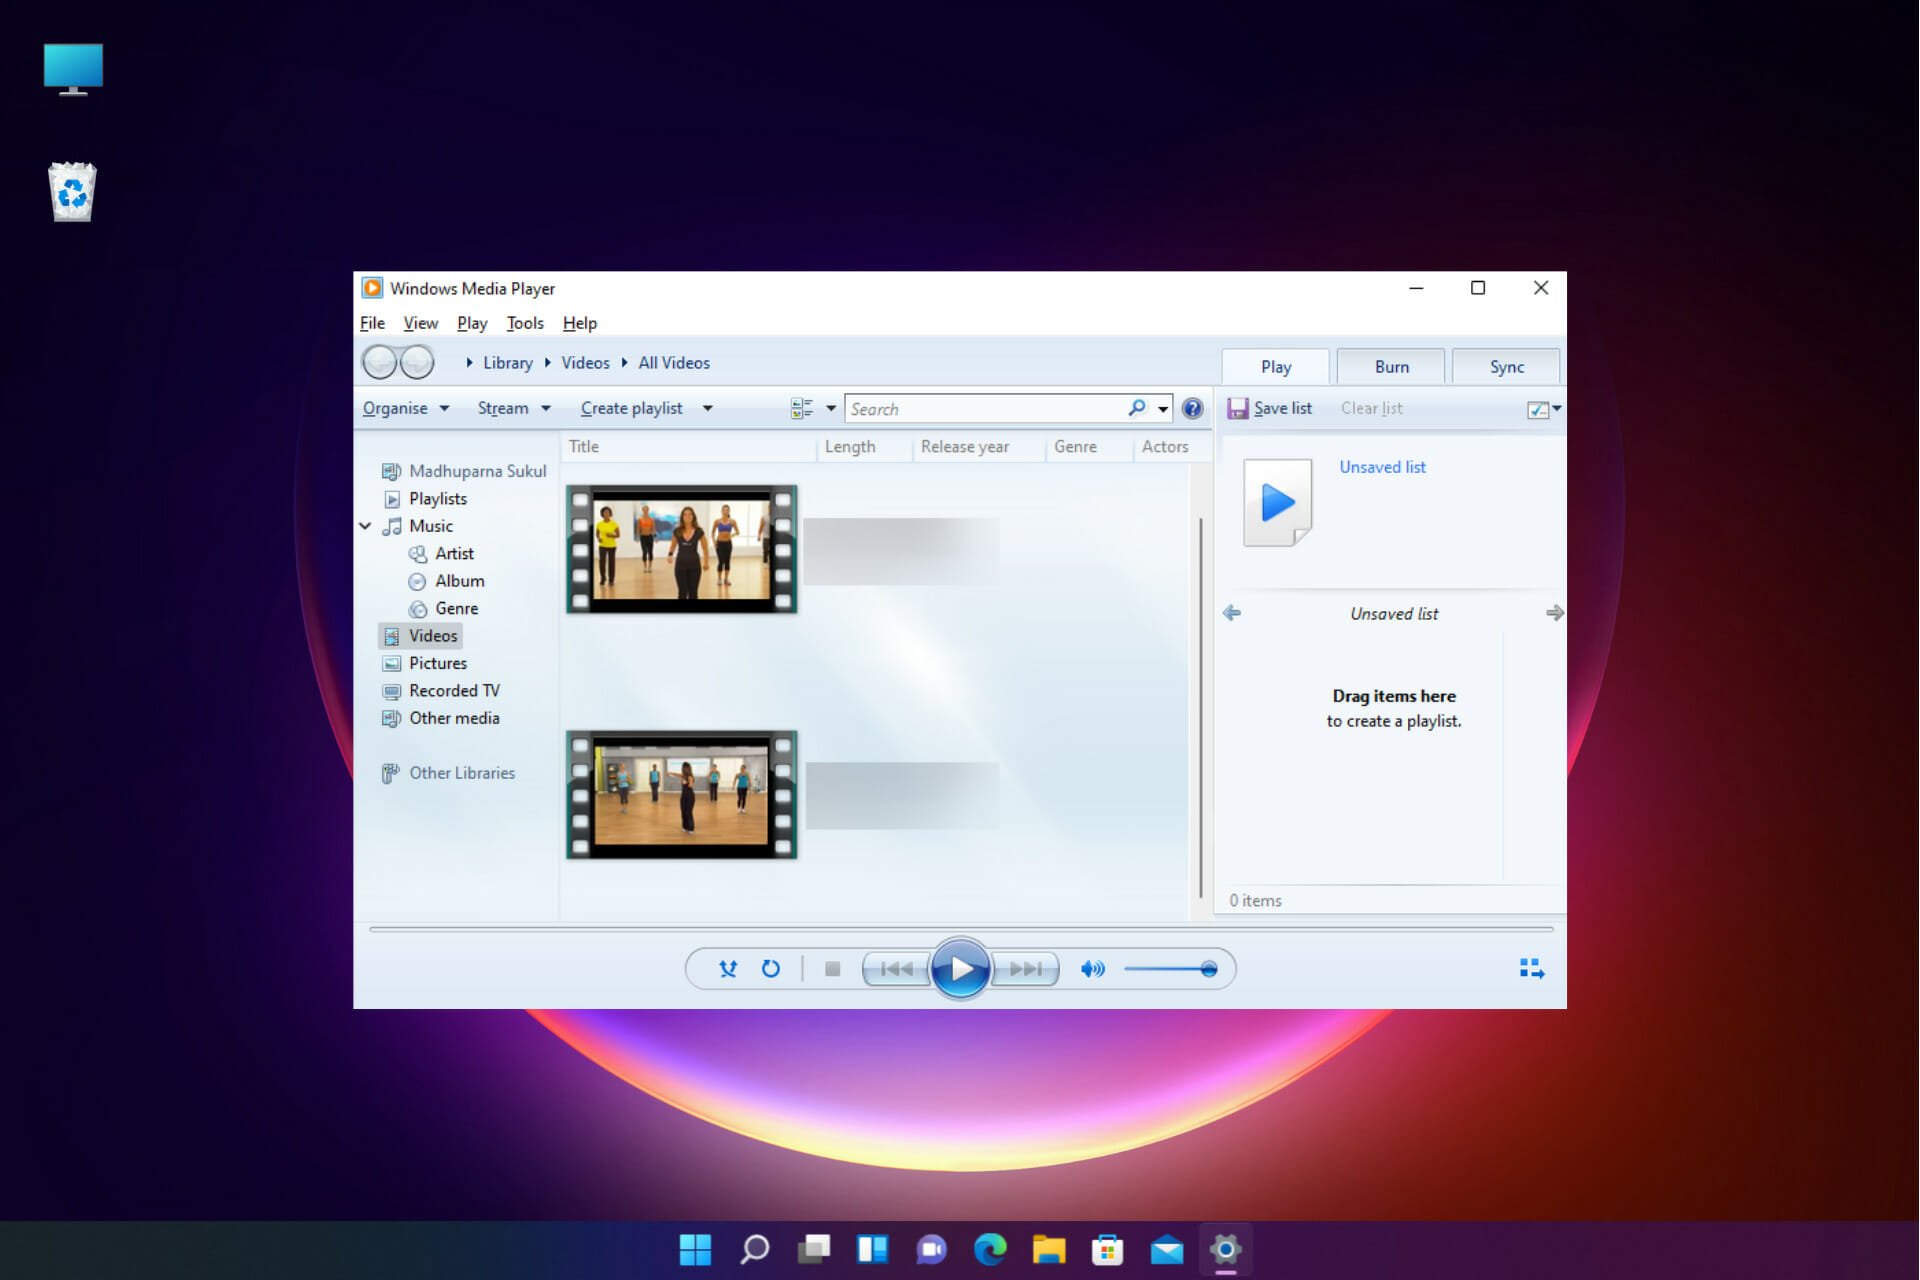Go to next list with right arrow
The image size is (1920, 1280).
tap(1554, 613)
